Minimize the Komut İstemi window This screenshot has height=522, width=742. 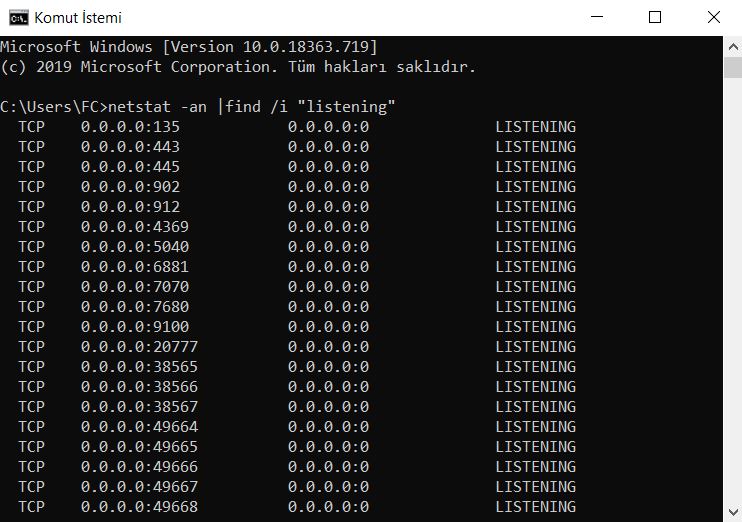coord(598,17)
